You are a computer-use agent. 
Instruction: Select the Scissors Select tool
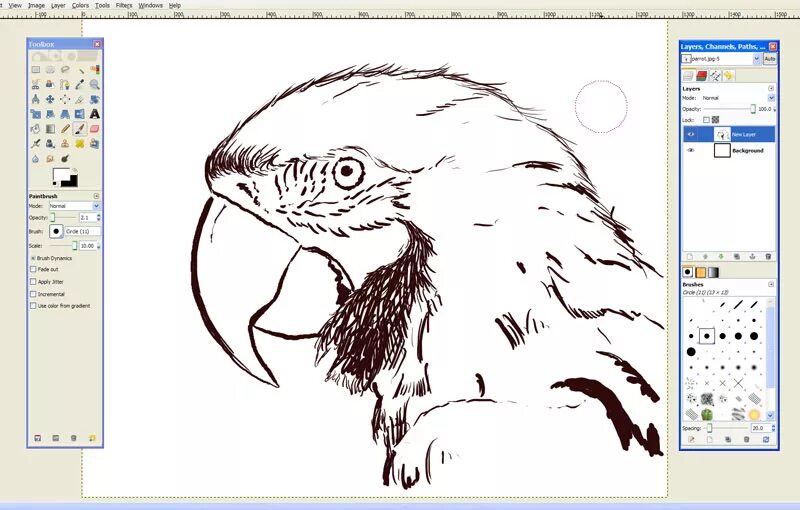pos(35,84)
